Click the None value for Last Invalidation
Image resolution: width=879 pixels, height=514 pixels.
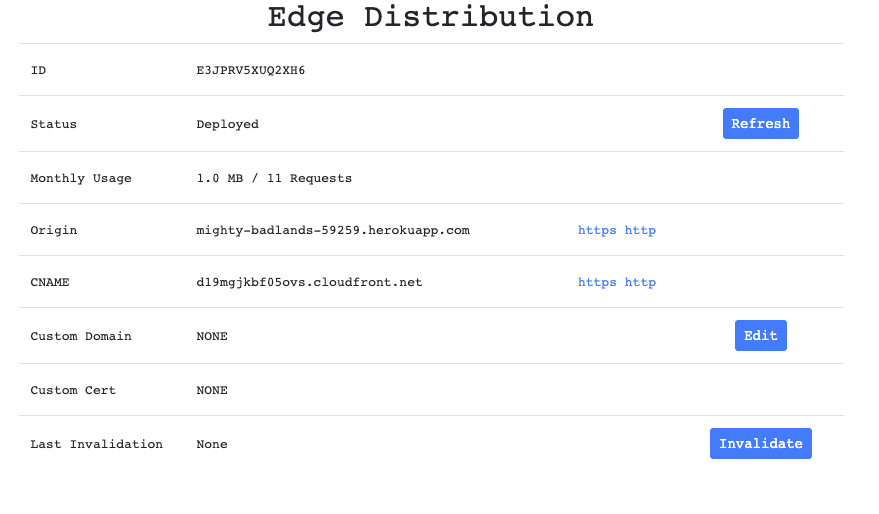(x=212, y=444)
